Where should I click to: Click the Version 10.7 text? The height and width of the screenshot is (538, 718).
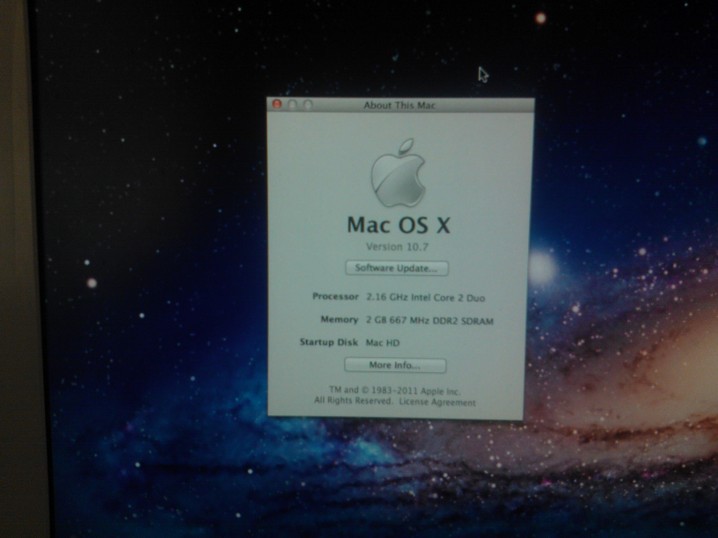397,247
